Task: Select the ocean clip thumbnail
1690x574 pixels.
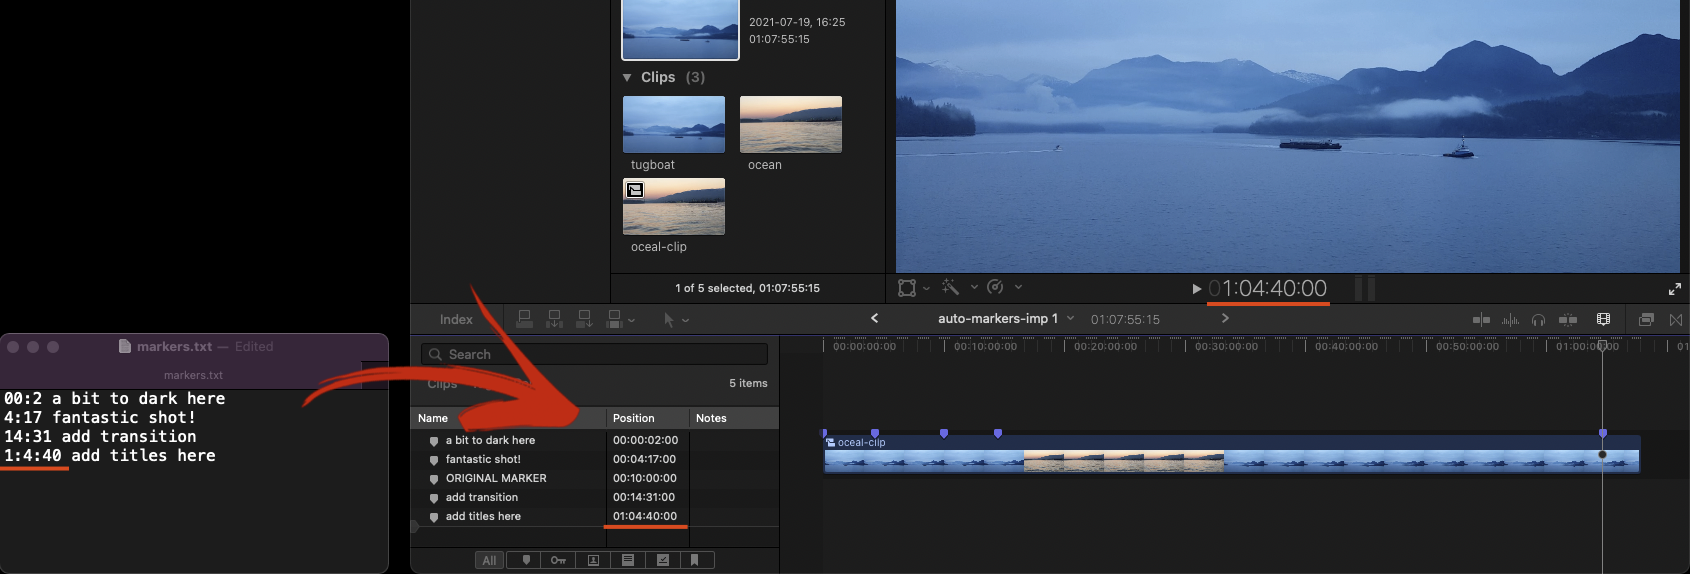Action: pos(791,124)
